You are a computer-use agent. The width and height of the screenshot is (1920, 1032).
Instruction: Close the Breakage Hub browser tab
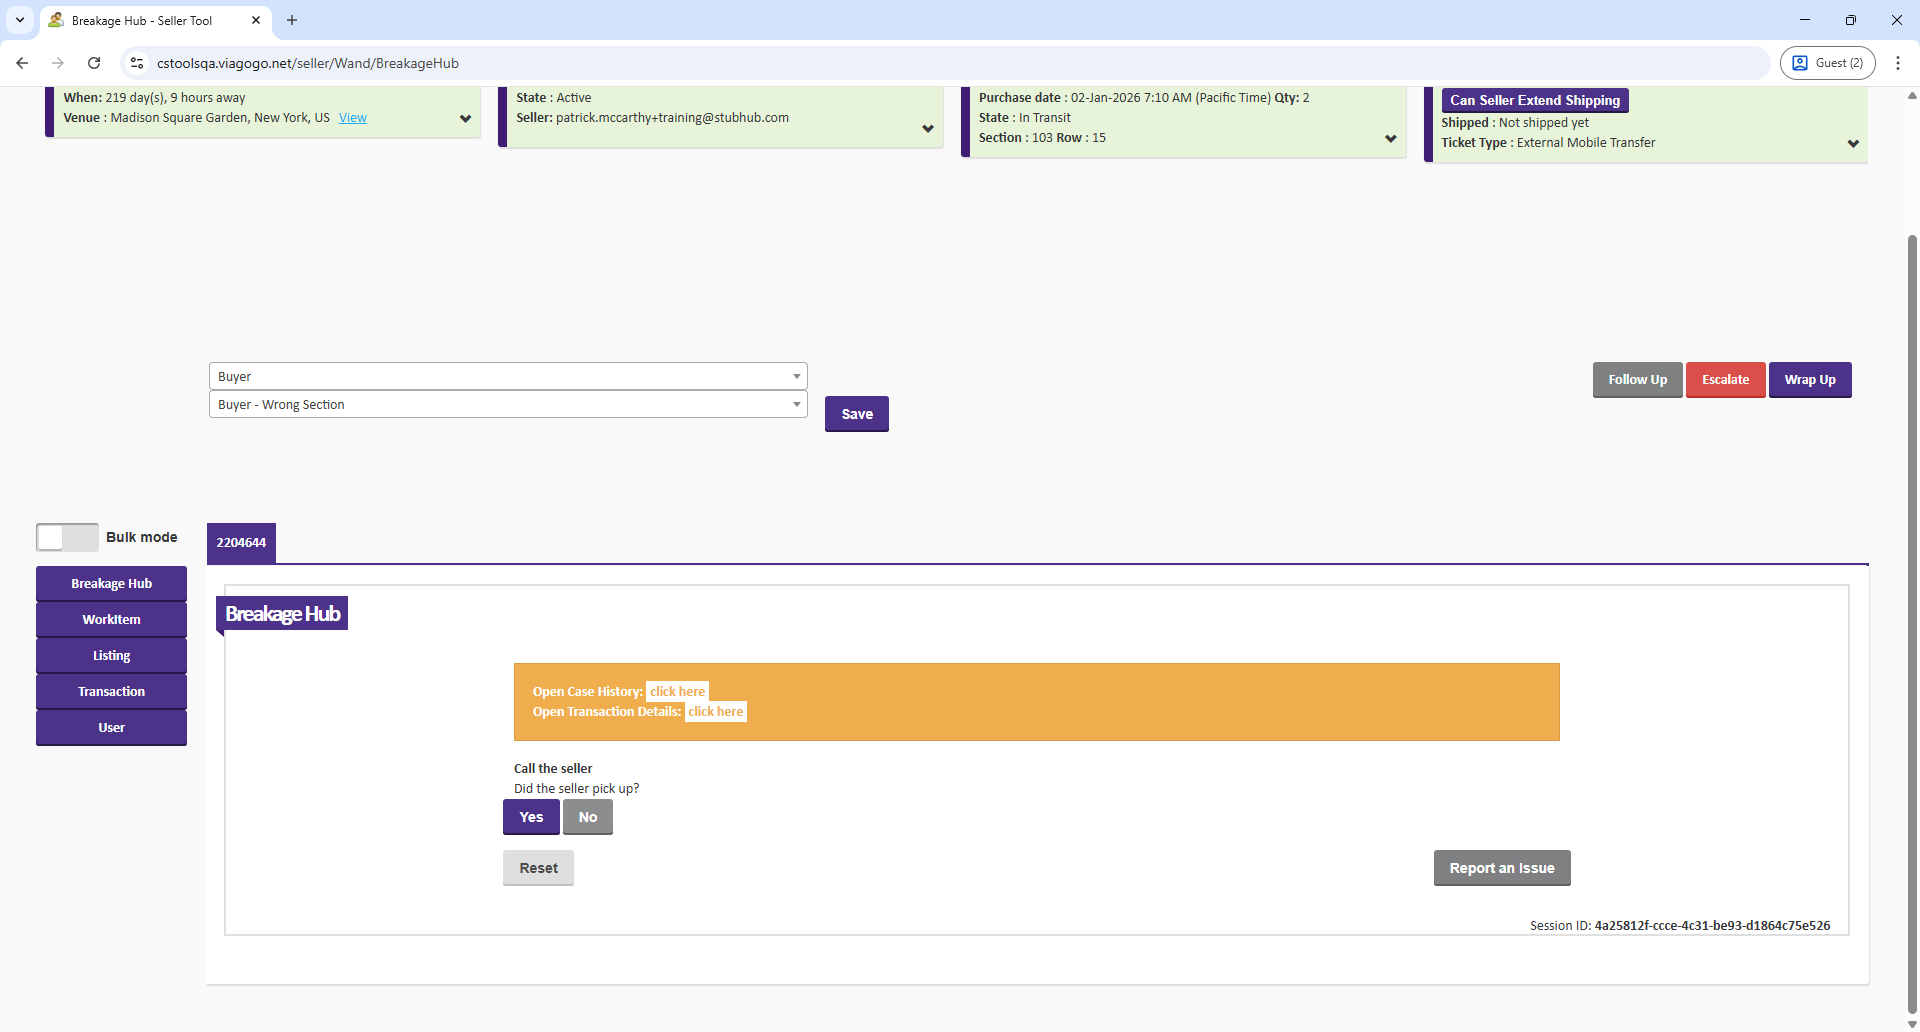256,20
